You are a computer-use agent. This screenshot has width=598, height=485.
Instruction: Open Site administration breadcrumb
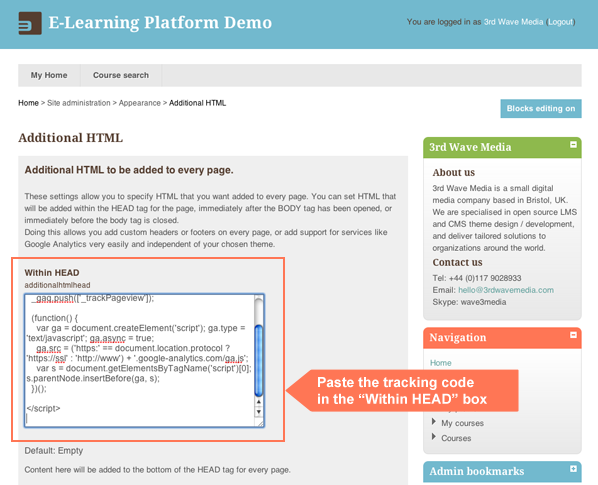click(x=79, y=103)
